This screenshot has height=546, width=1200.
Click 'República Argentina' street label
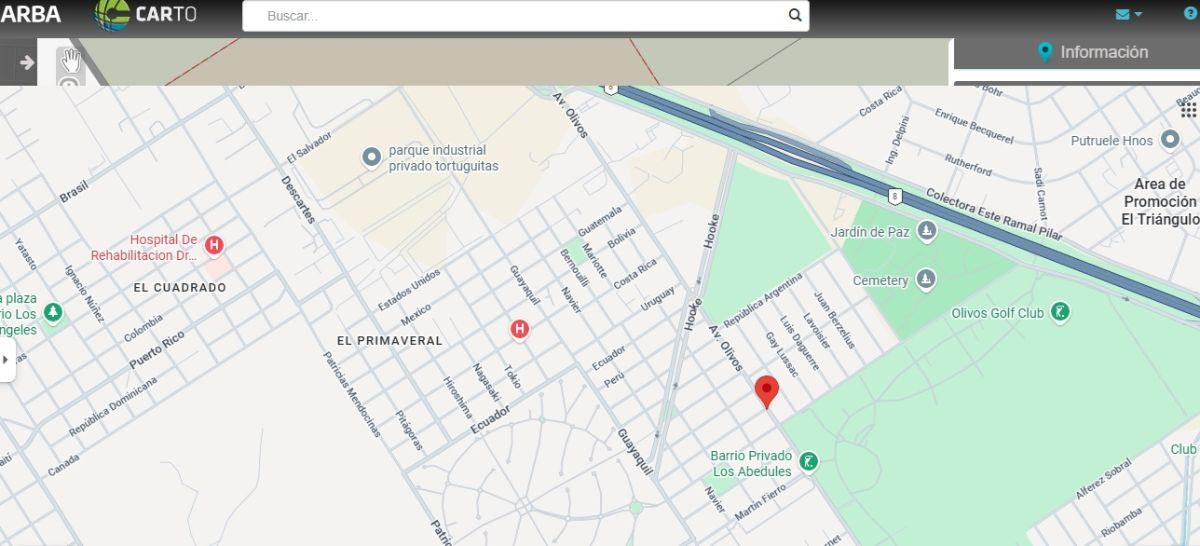762,300
